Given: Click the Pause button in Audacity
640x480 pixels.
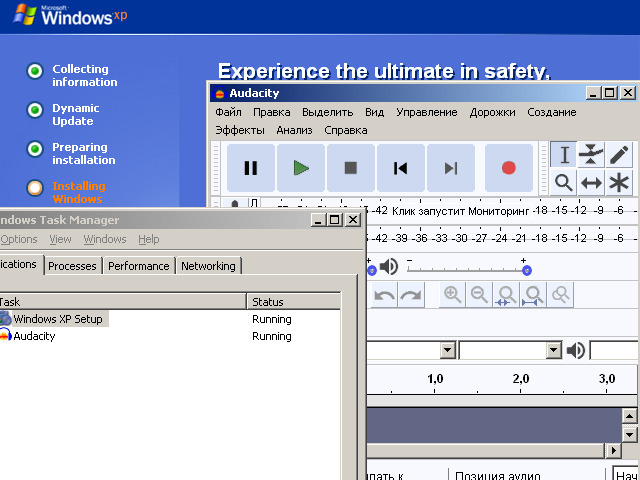Looking at the screenshot, I should (251, 168).
